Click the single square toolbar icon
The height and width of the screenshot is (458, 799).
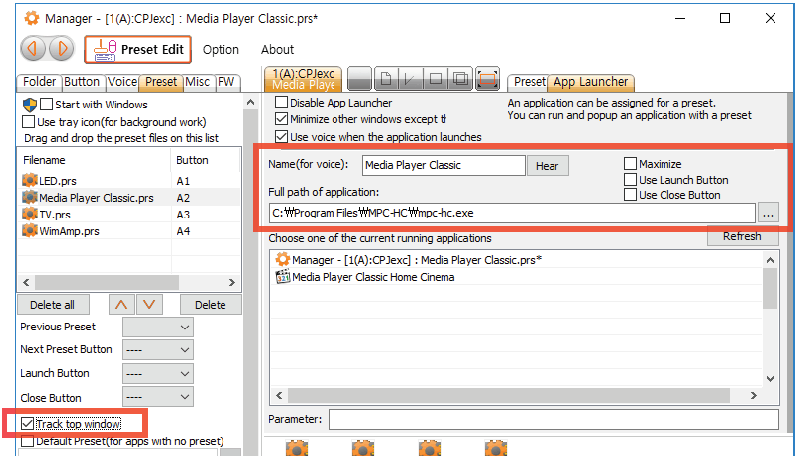pyautogui.click(x=436, y=79)
